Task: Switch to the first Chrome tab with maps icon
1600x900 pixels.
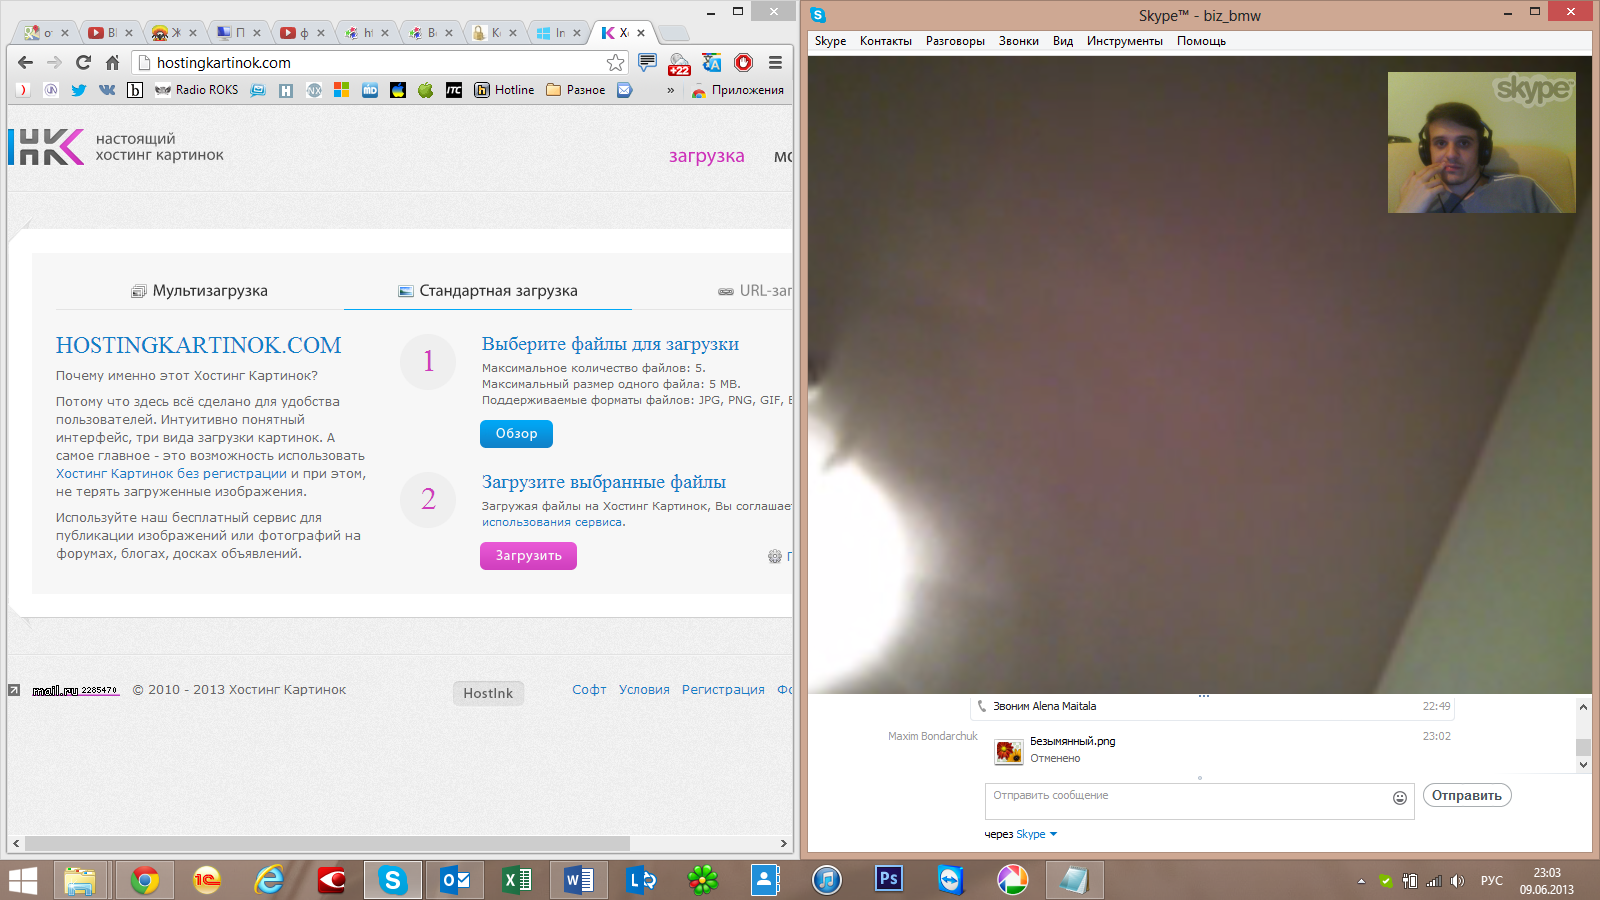Action: [x=44, y=32]
